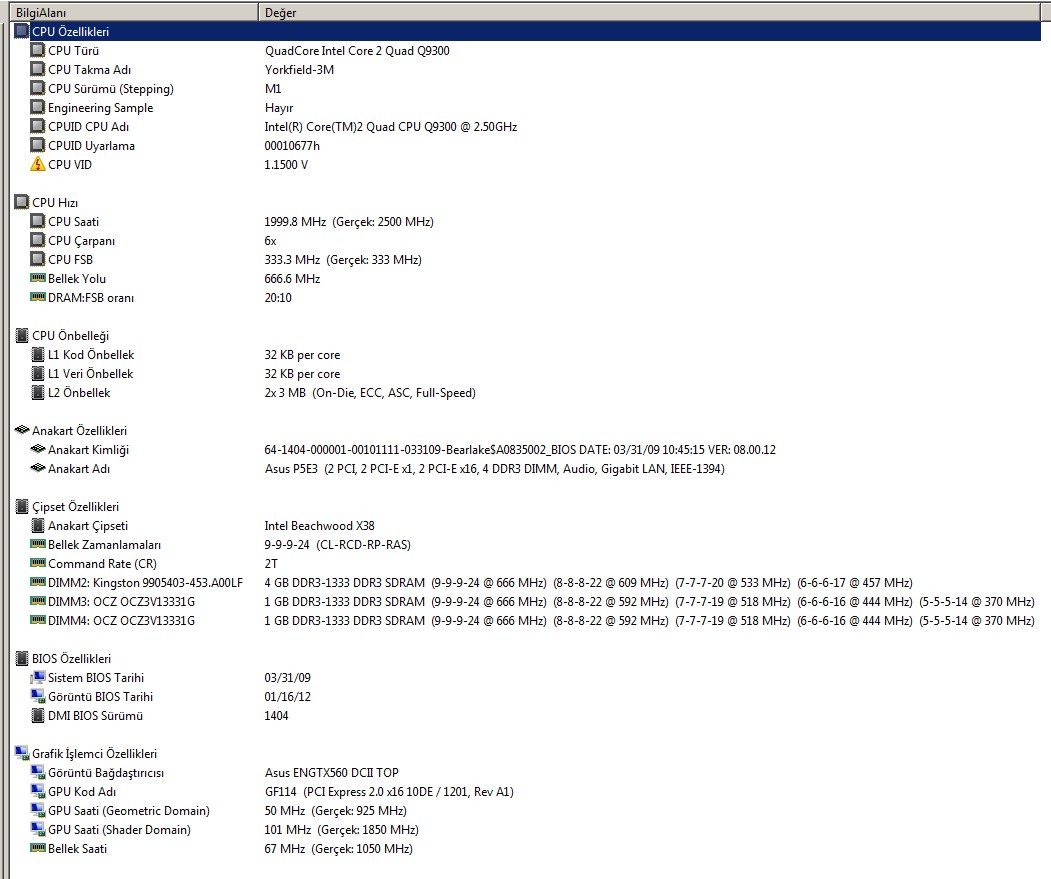
Task: Click the Anakart Özellikleri motherboard icon
Action: tap(21, 430)
